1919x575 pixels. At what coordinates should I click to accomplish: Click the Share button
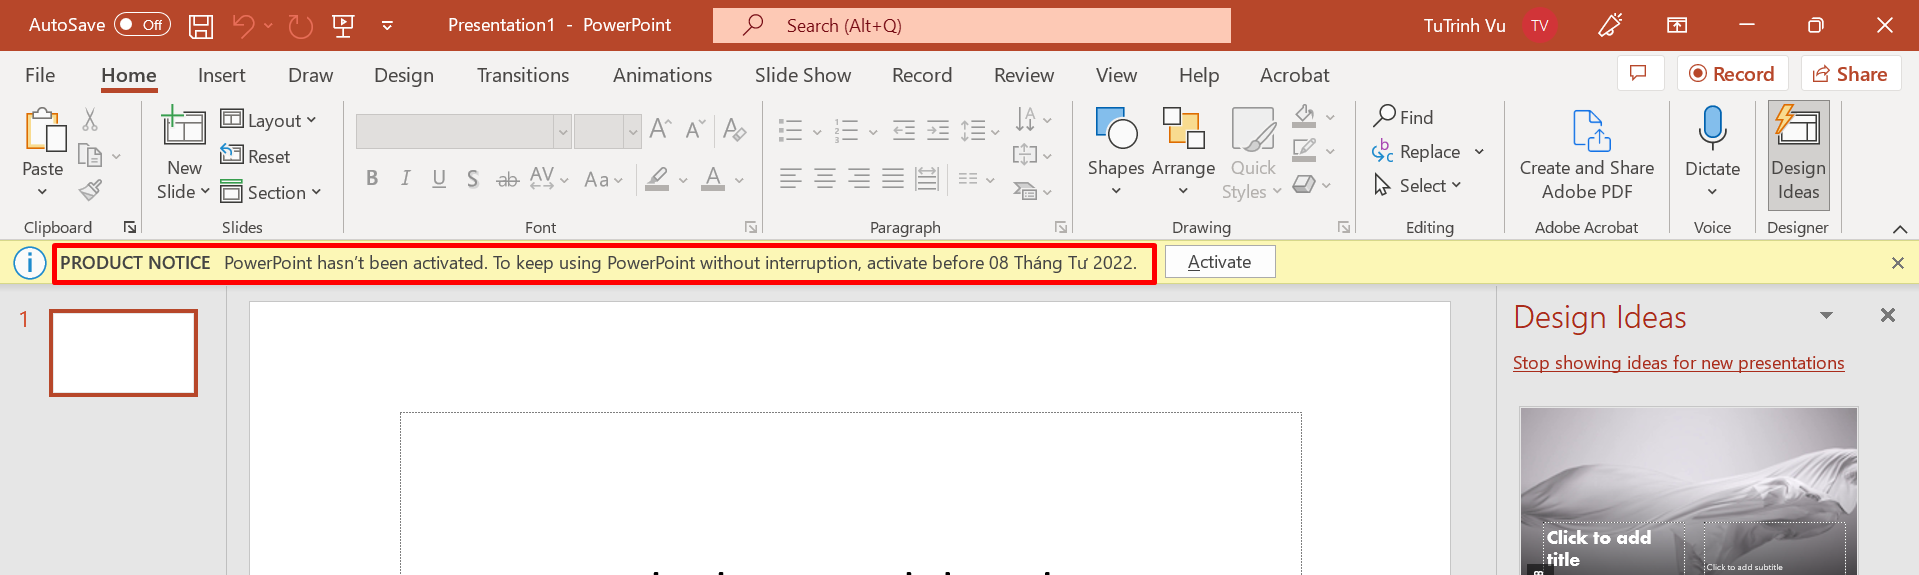[x=1851, y=73]
